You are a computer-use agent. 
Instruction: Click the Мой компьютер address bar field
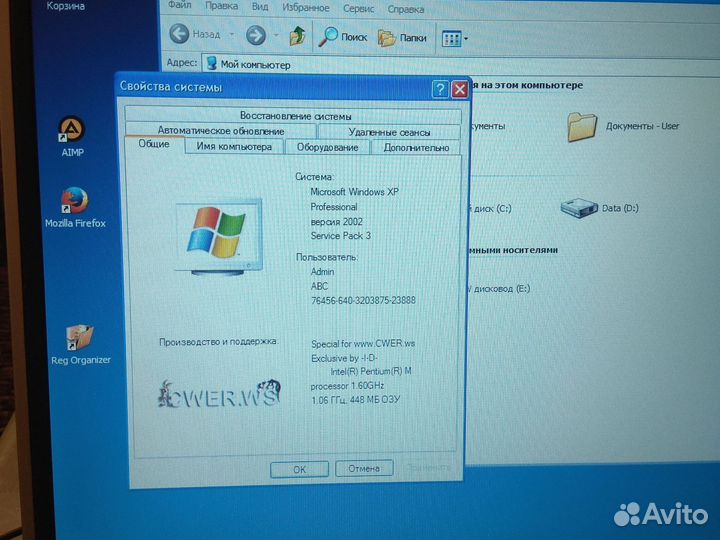pyautogui.click(x=459, y=66)
